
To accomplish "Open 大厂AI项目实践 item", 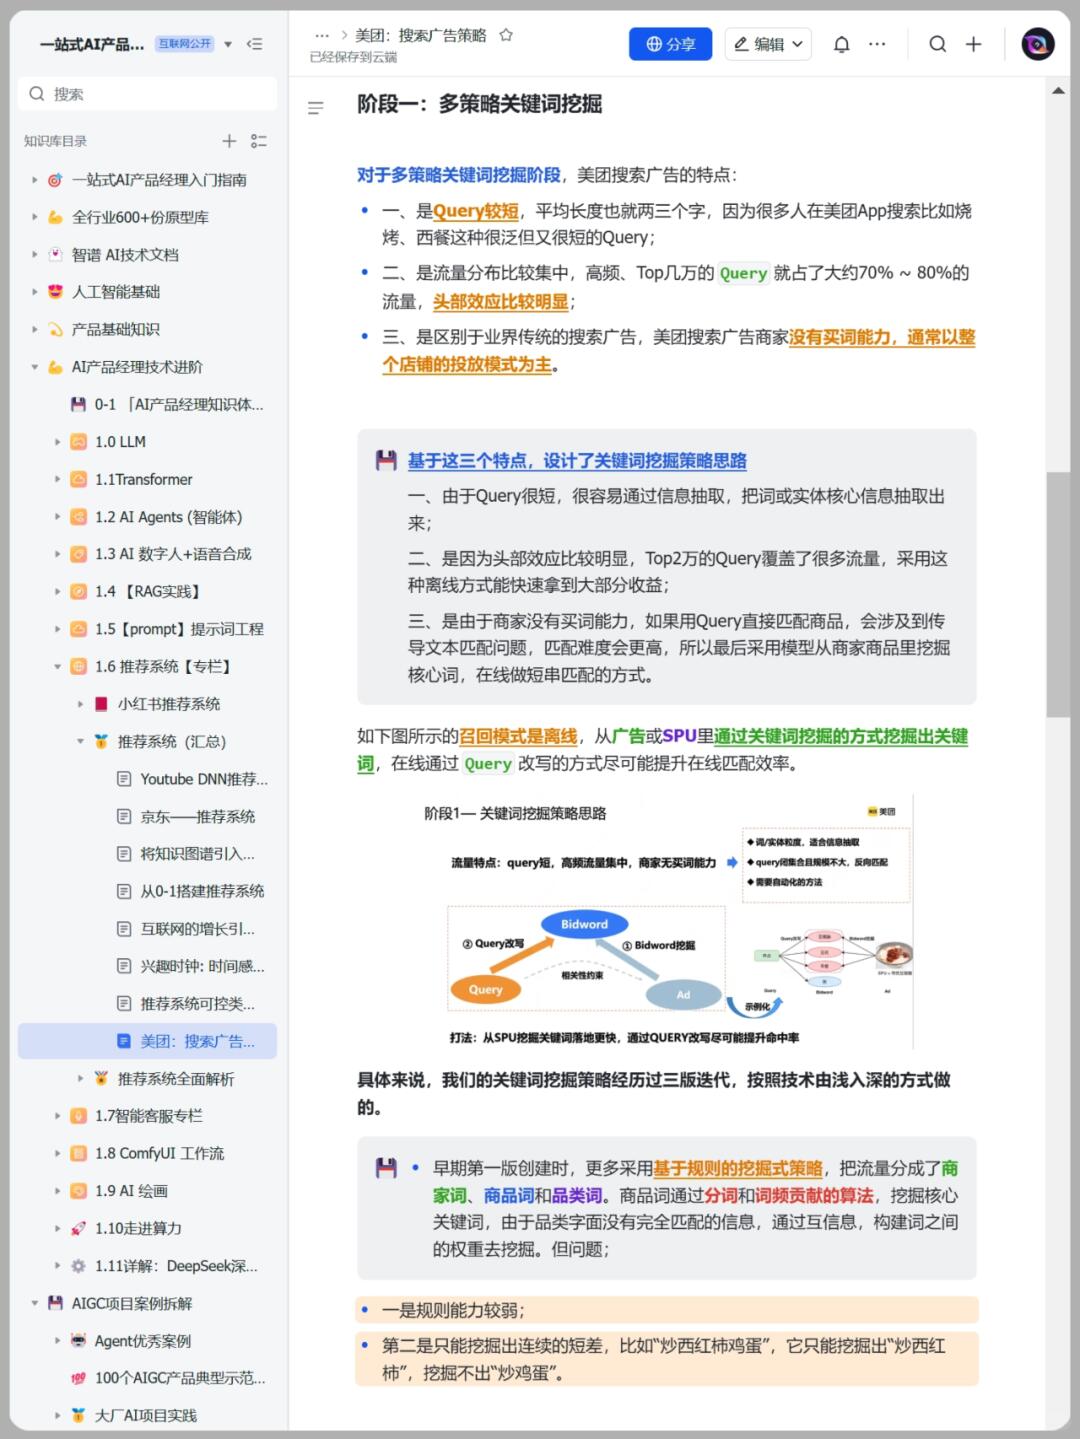I will pos(145,1415).
